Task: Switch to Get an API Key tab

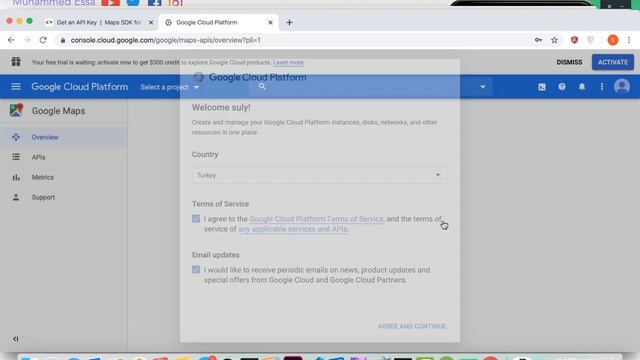Action: 100,22
